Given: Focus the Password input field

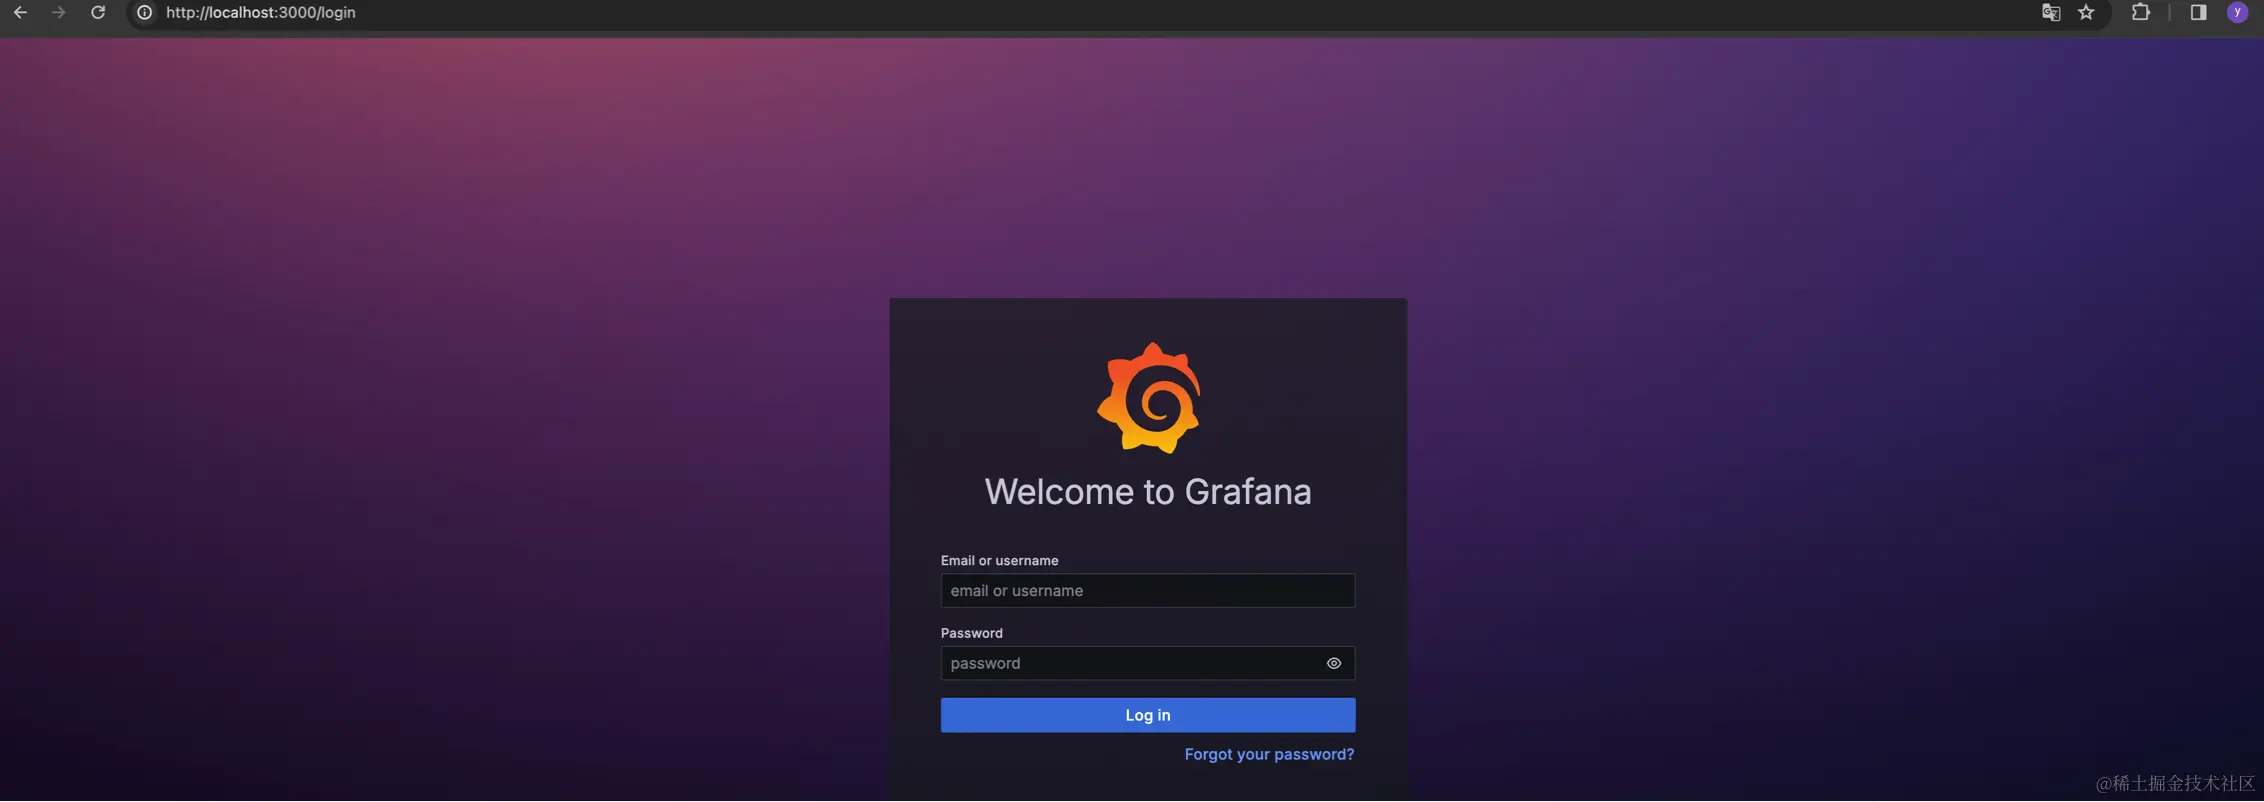Looking at the screenshot, I should tap(1148, 664).
